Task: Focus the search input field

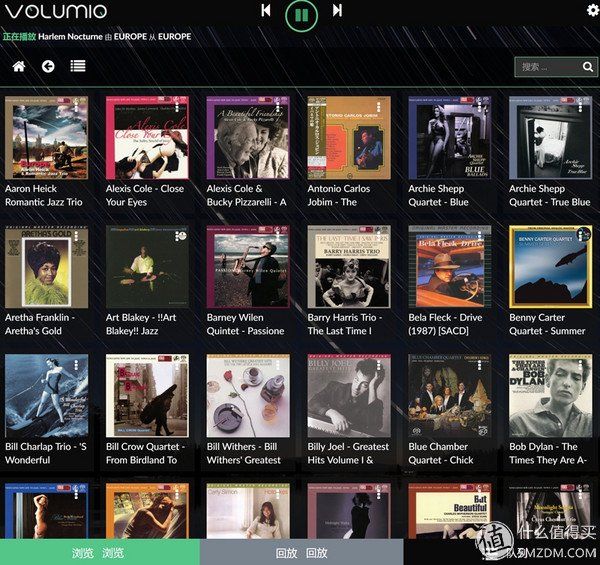Action: (x=546, y=67)
